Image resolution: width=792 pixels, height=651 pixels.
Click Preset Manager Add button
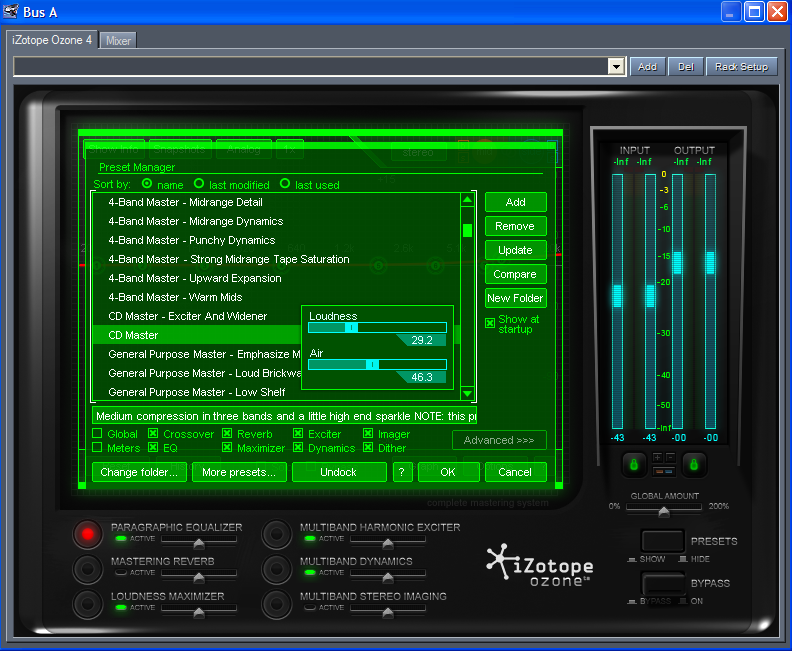[516, 202]
